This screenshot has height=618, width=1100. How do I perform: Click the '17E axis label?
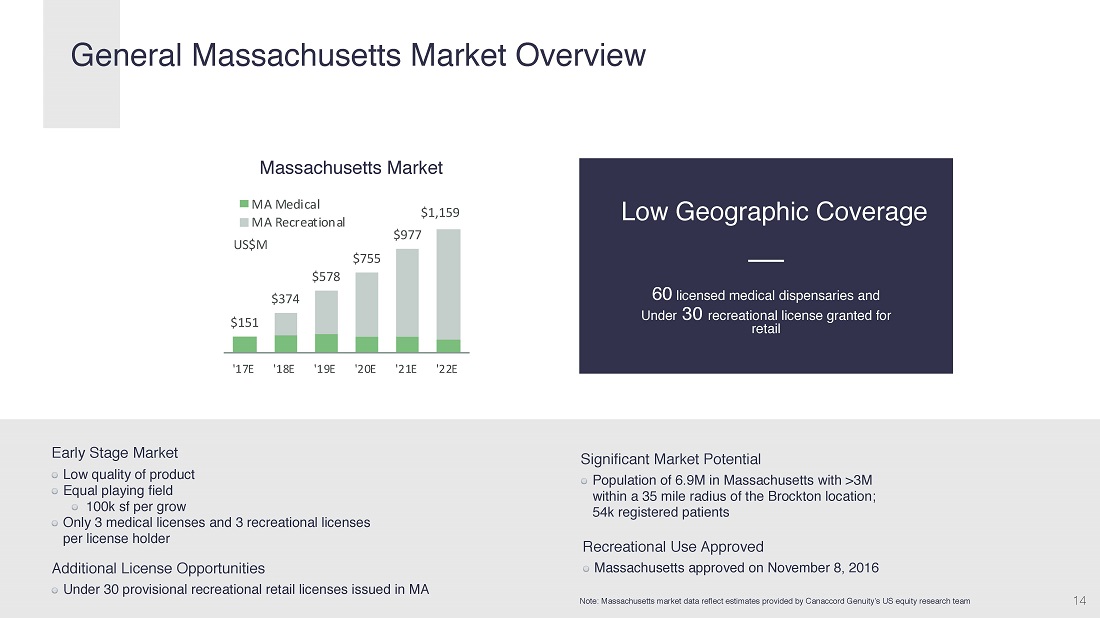click(243, 369)
